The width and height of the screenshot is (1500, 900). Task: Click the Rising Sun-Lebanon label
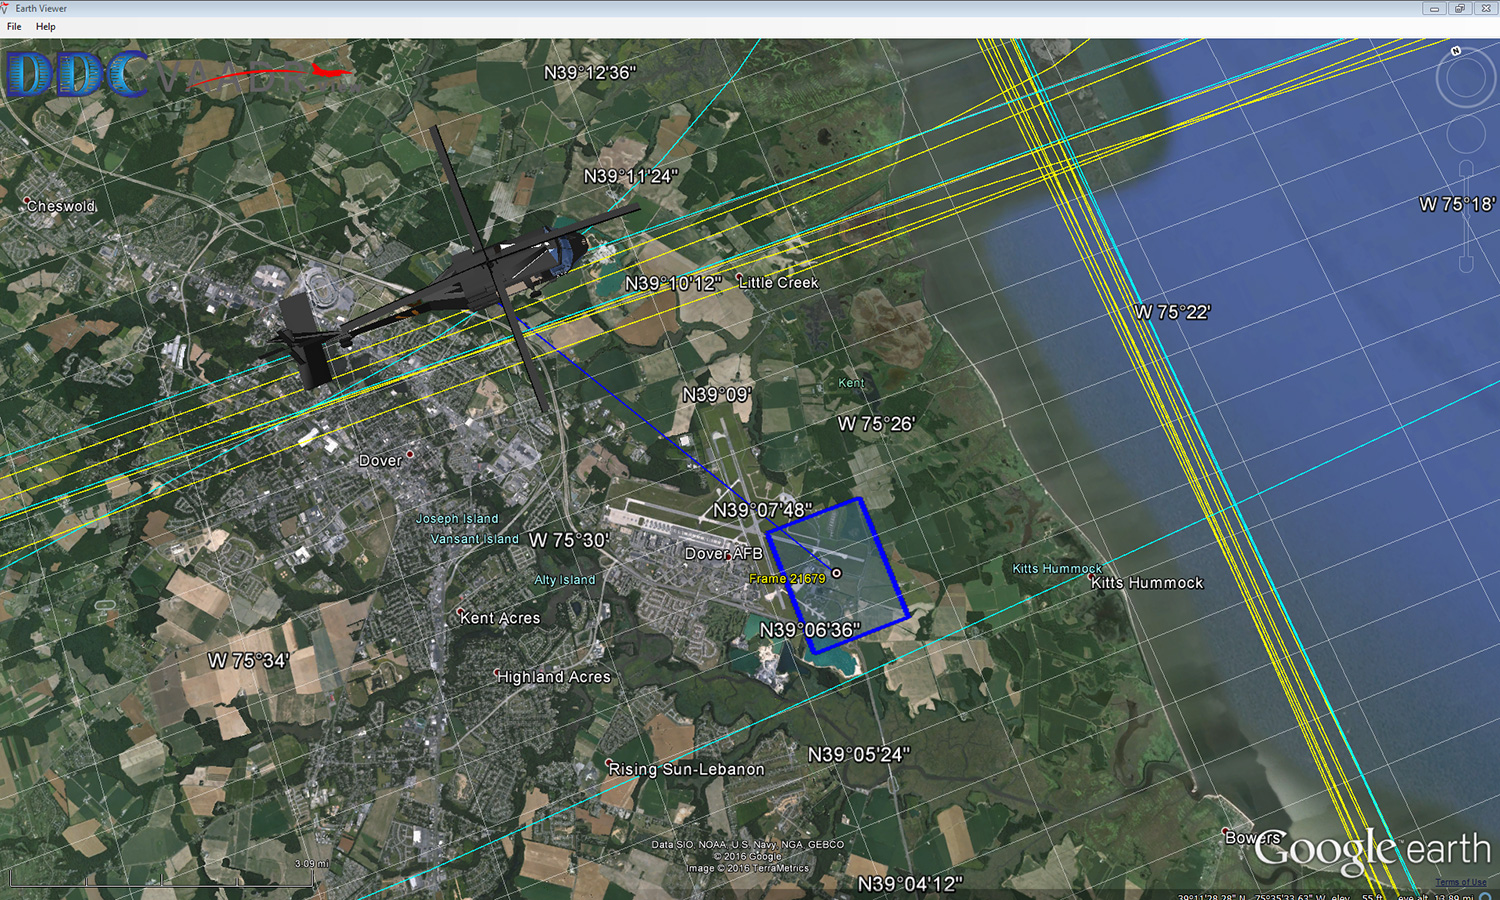tap(687, 769)
